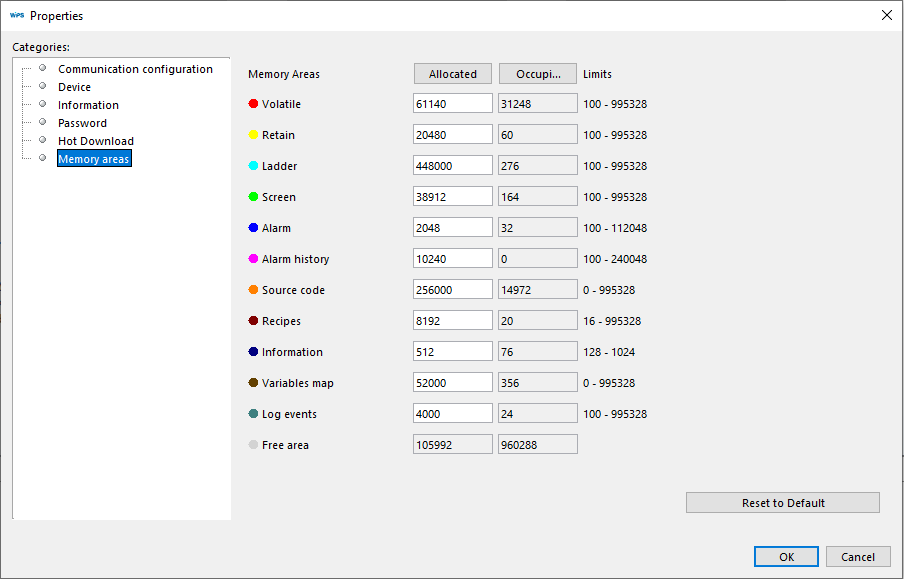Select the Device category

[x=73, y=86]
